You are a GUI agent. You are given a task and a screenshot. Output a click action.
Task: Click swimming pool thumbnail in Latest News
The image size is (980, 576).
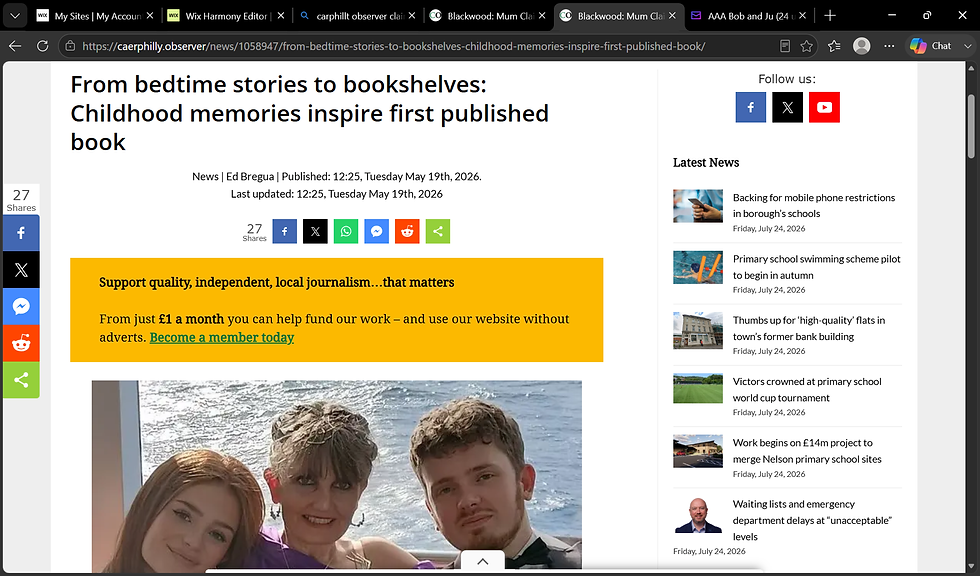click(698, 267)
